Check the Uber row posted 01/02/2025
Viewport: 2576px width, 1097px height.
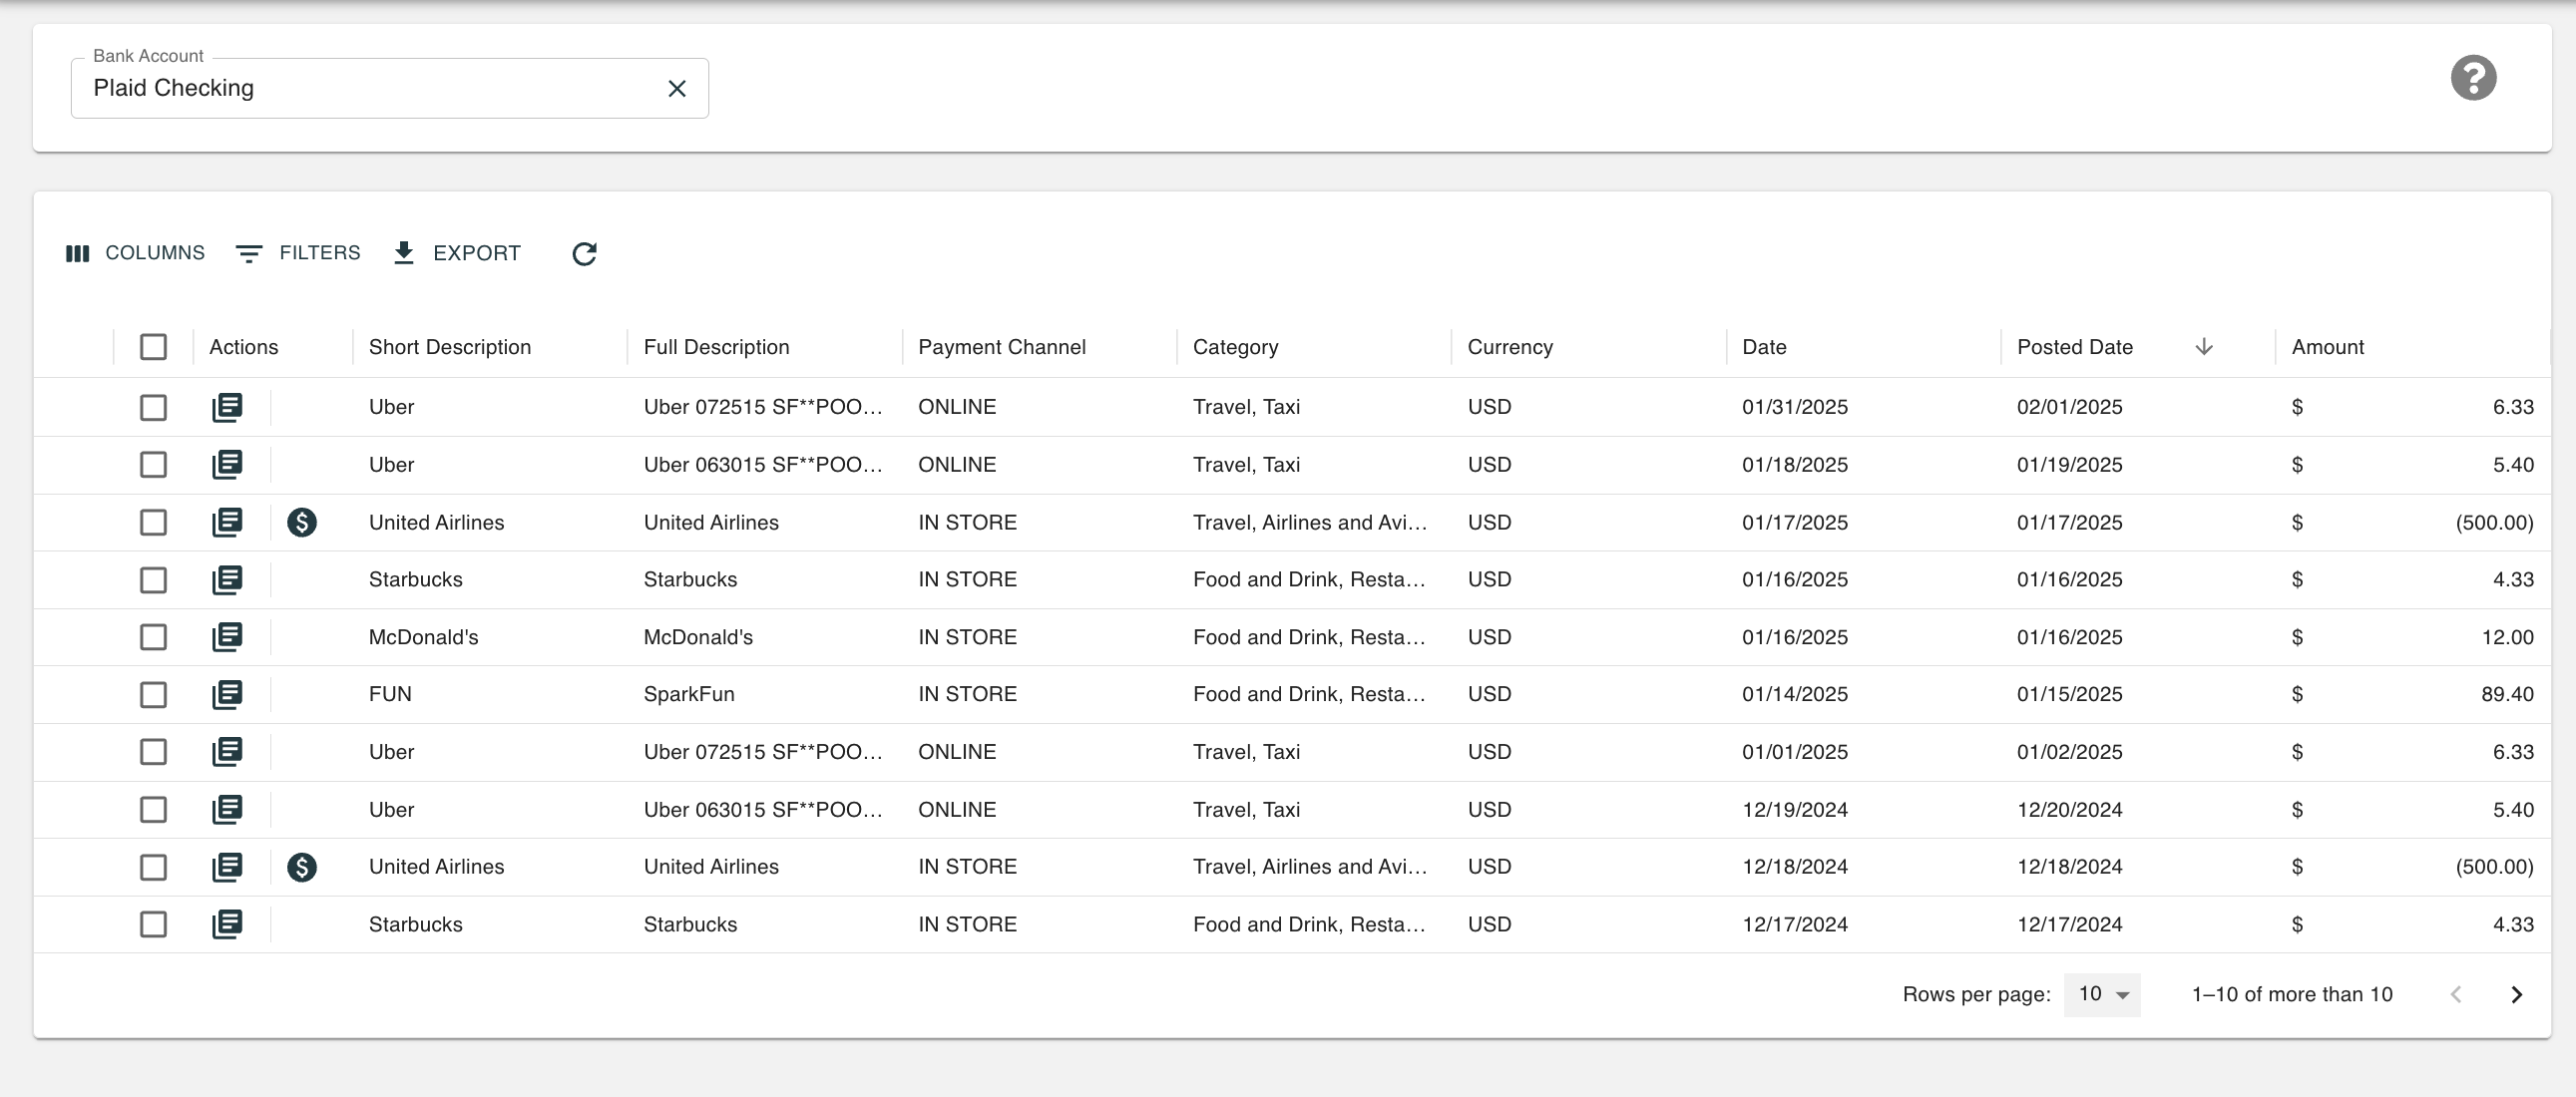tap(153, 752)
